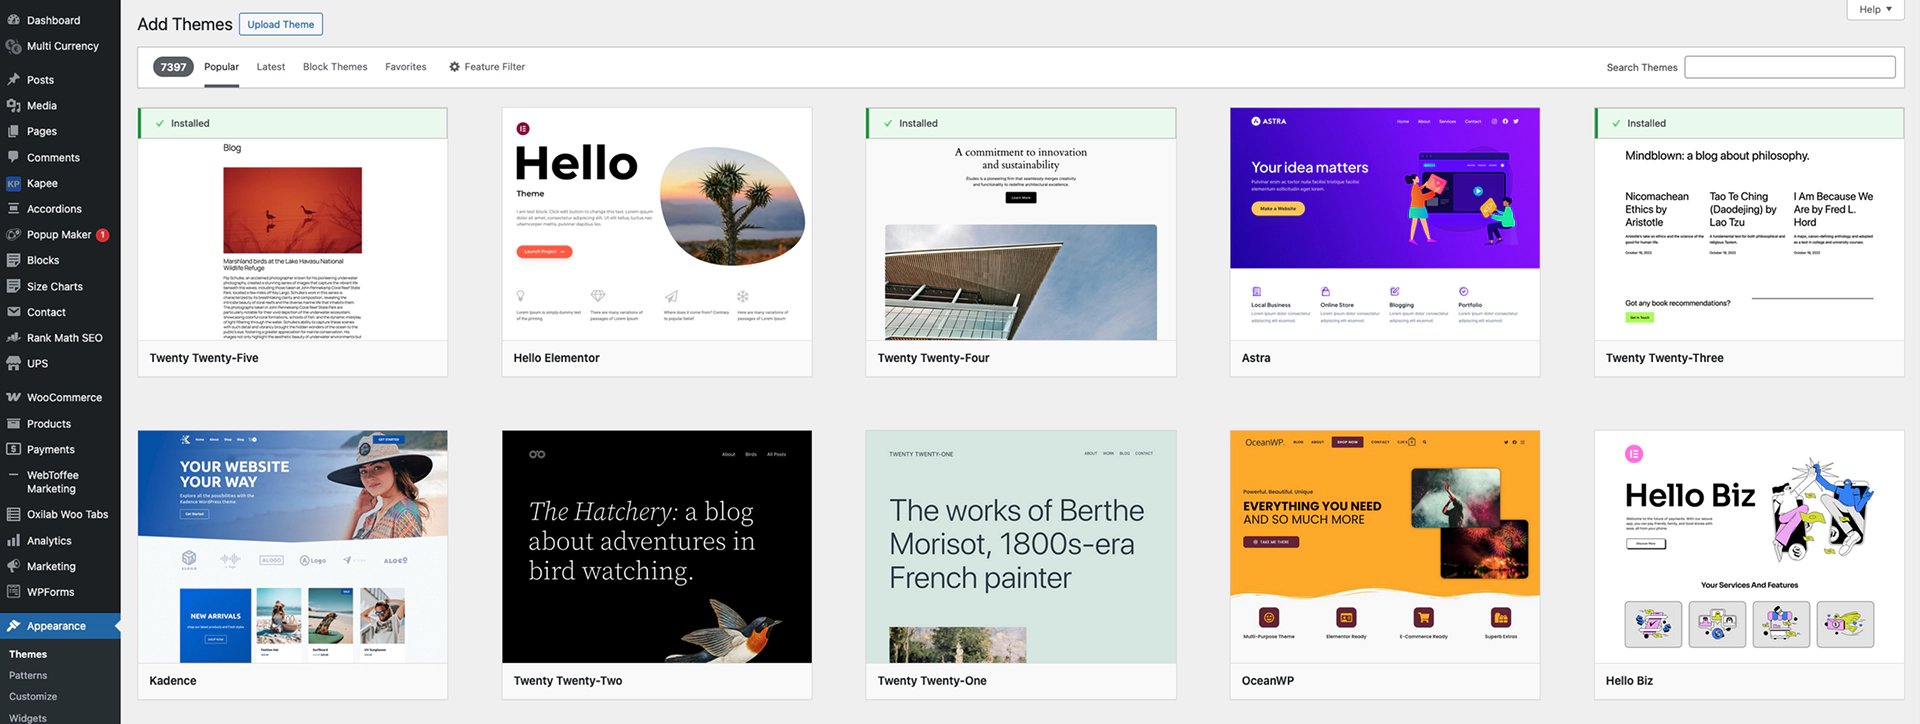1920x724 pixels.
Task: Select the Hello Biz theme thumbnail
Action: tap(1749, 547)
